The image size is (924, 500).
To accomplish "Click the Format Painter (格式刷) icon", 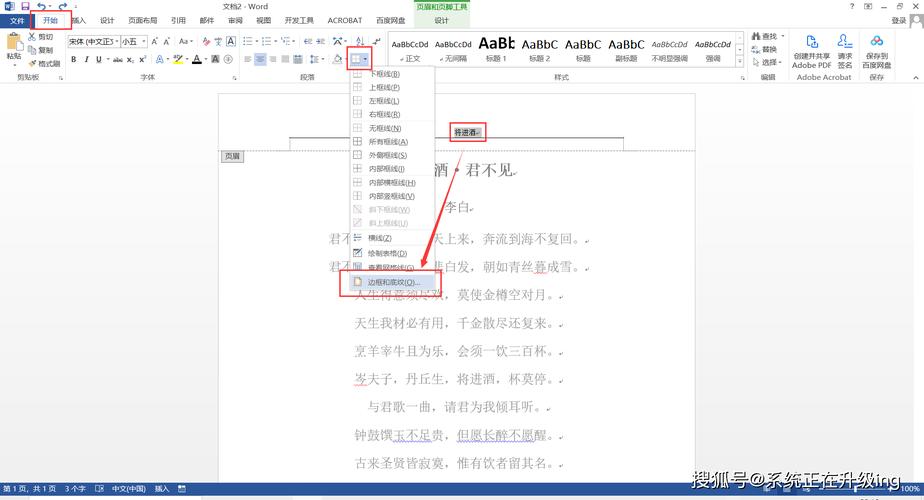I will coord(32,63).
